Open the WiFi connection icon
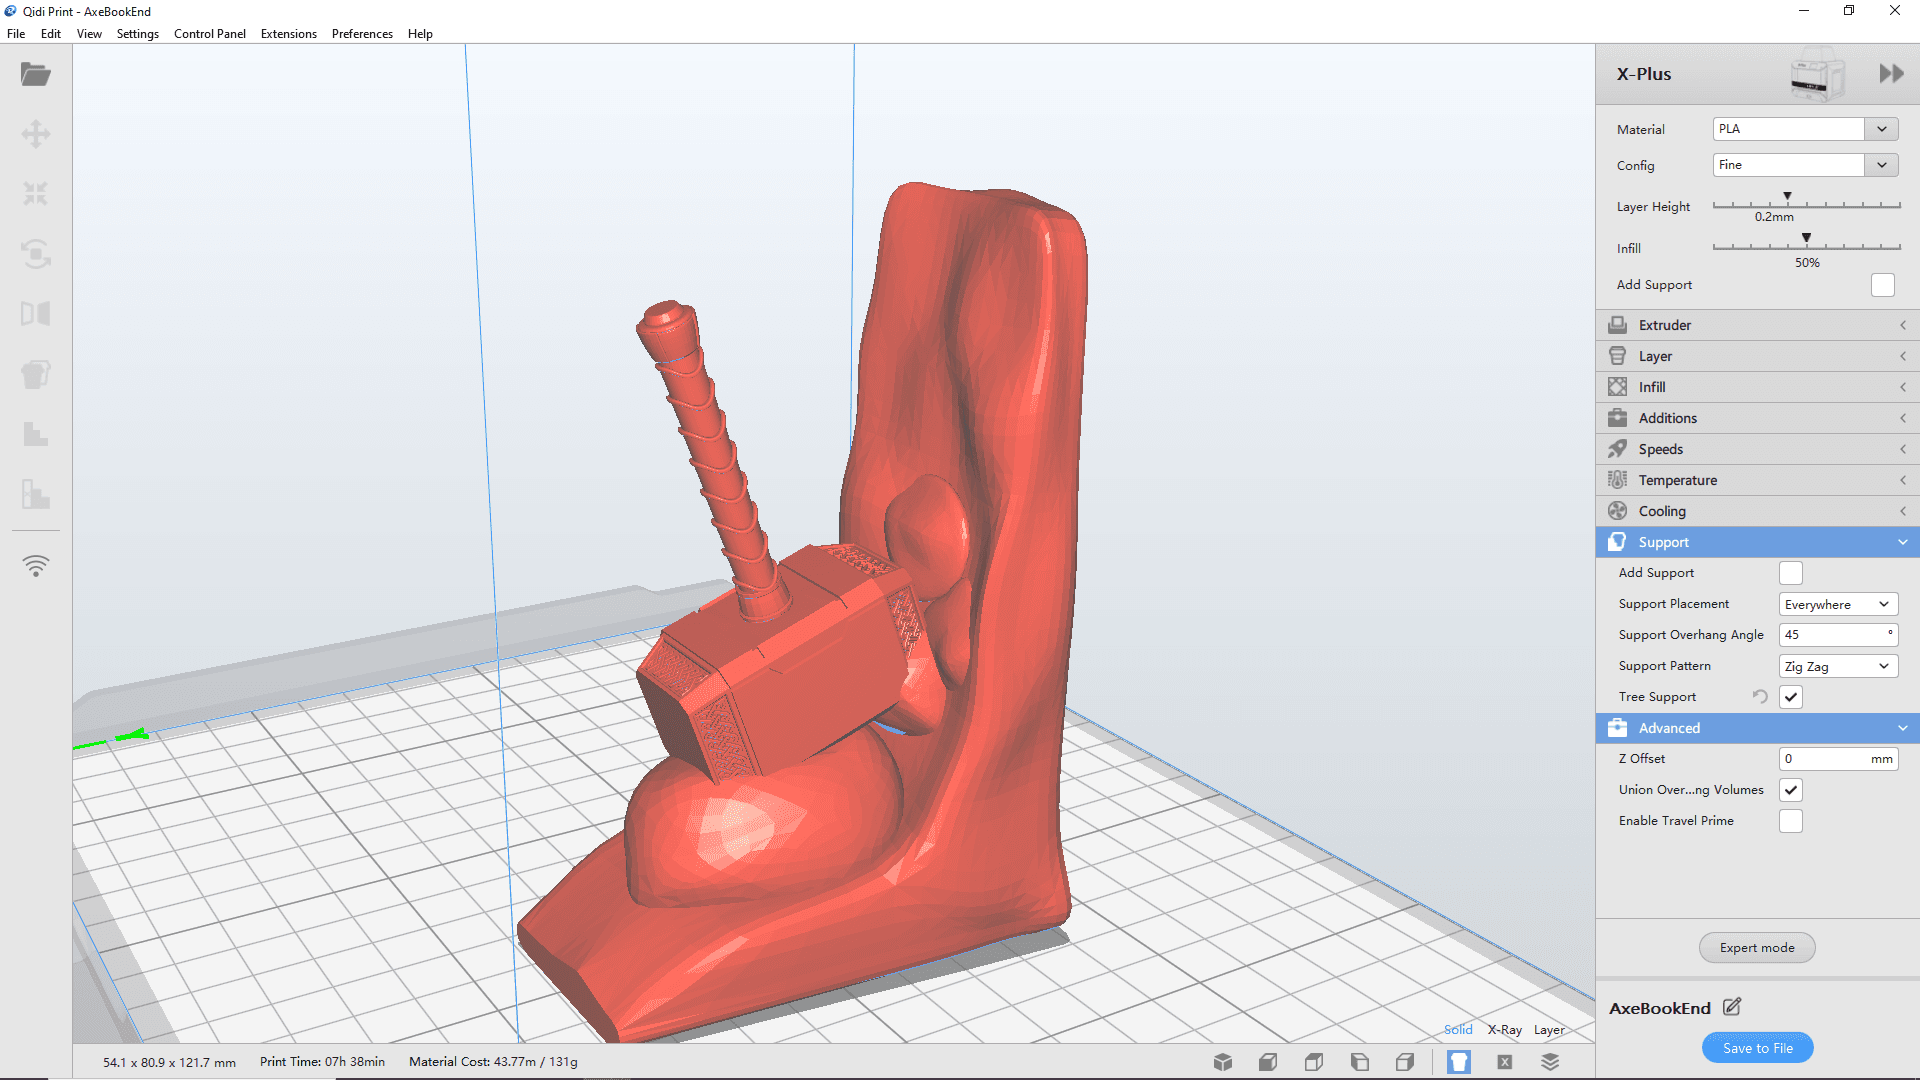This screenshot has height=1080, width=1920. pyautogui.click(x=36, y=566)
